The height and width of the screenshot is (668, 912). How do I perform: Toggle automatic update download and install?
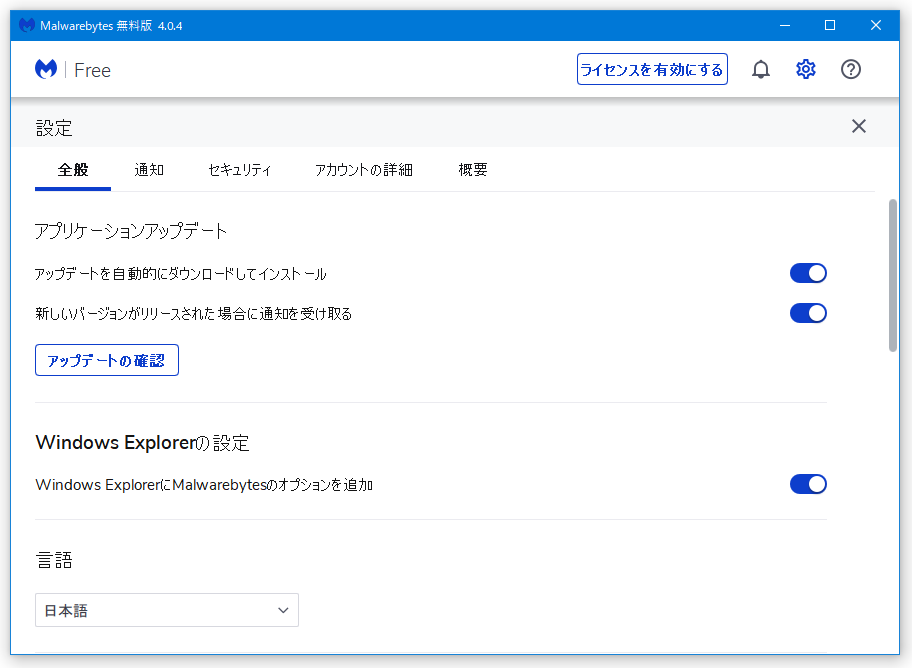(x=808, y=273)
